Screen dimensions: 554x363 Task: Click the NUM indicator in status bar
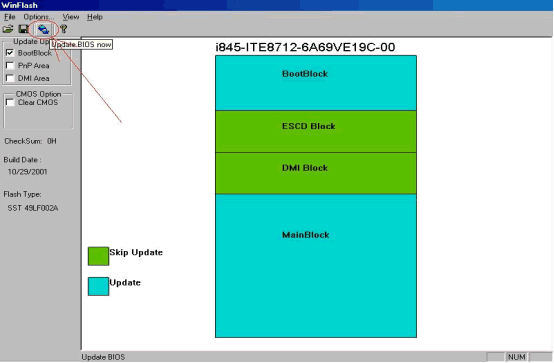coord(517,357)
